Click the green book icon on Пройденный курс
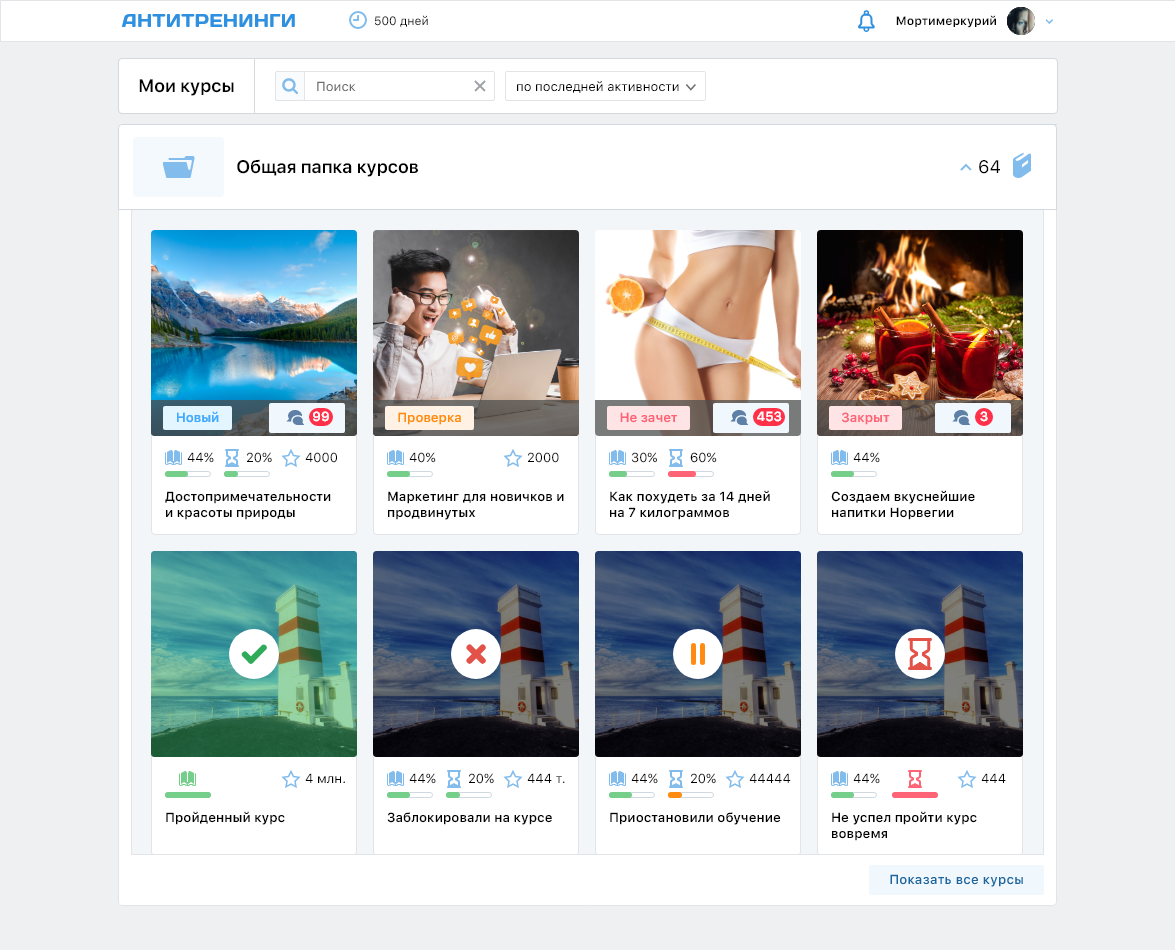Image resolution: width=1175 pixels, height=950 pixels. 187,778
